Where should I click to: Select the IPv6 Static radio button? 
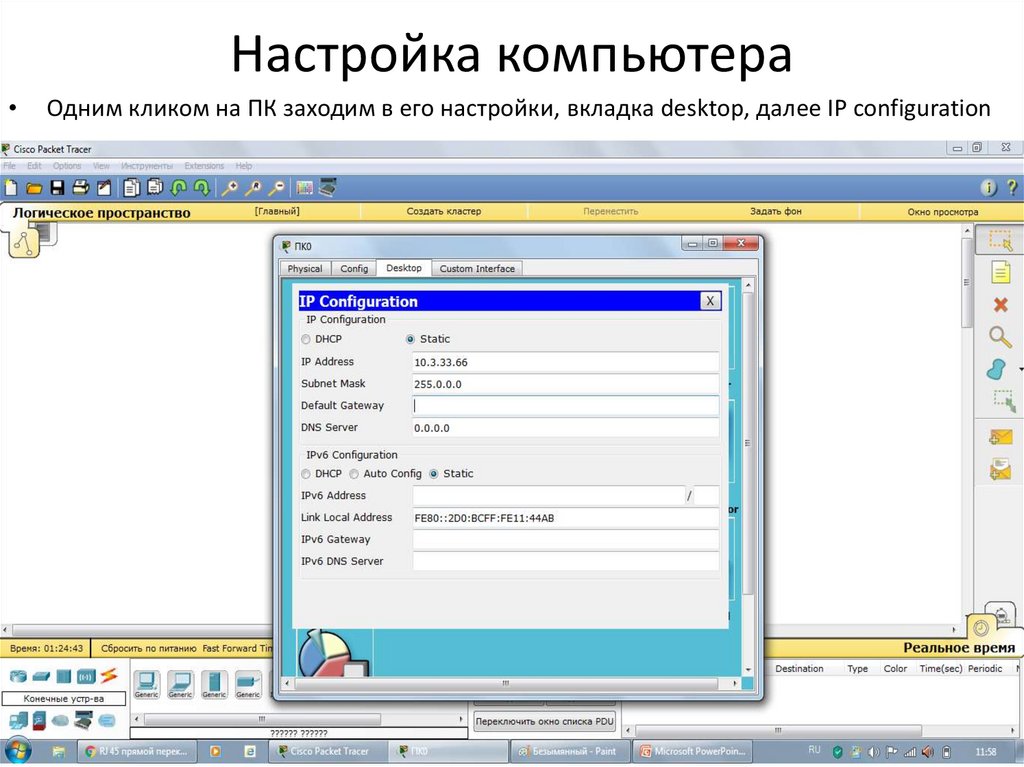pyautogui.click(x=434, y=474)
